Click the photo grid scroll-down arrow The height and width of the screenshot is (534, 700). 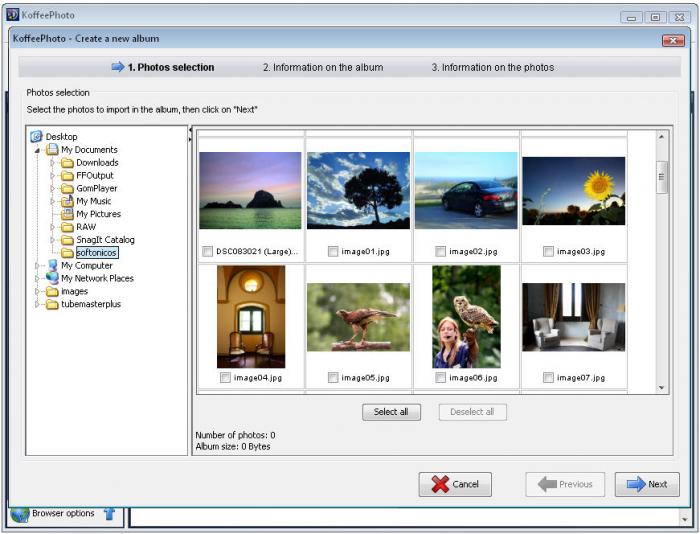pyautogui.click(x=662, y=388)
